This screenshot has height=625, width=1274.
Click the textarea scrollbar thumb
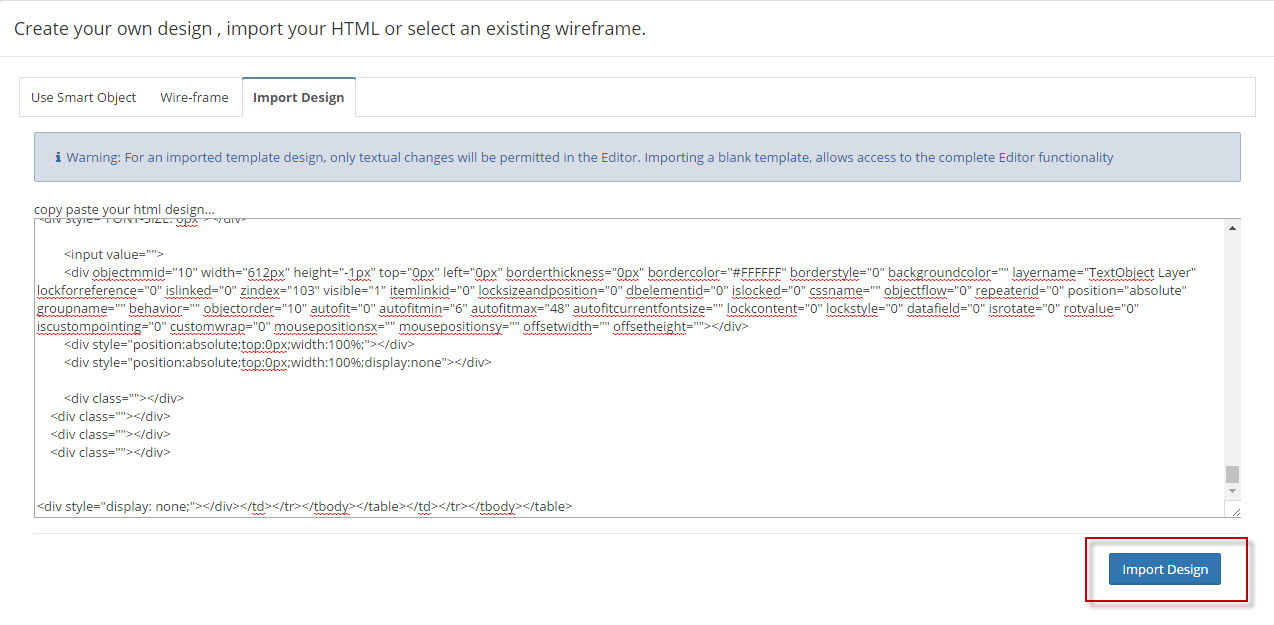pos(1232,474)
